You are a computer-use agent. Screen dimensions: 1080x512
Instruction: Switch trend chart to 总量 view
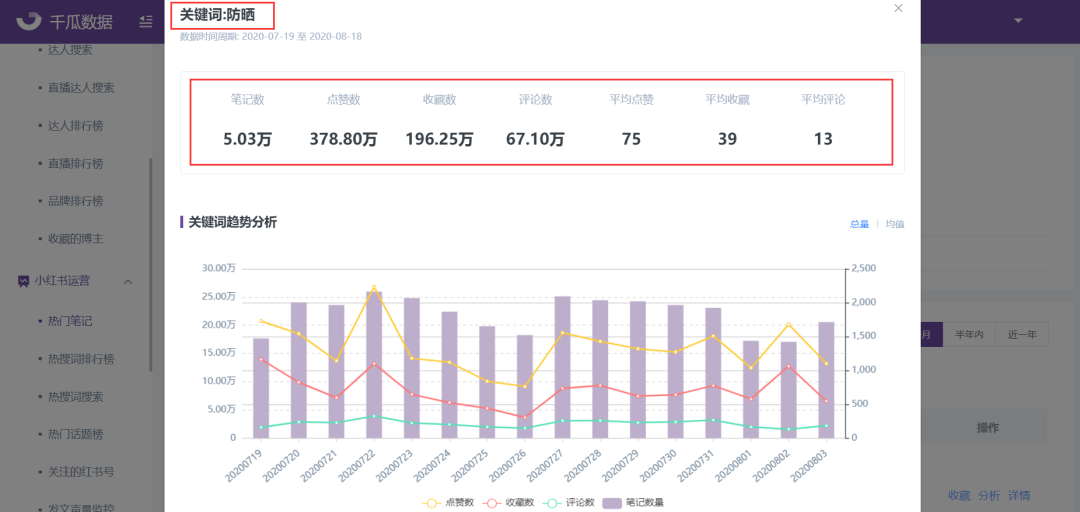pyautogui.click(x=859, y=224)
